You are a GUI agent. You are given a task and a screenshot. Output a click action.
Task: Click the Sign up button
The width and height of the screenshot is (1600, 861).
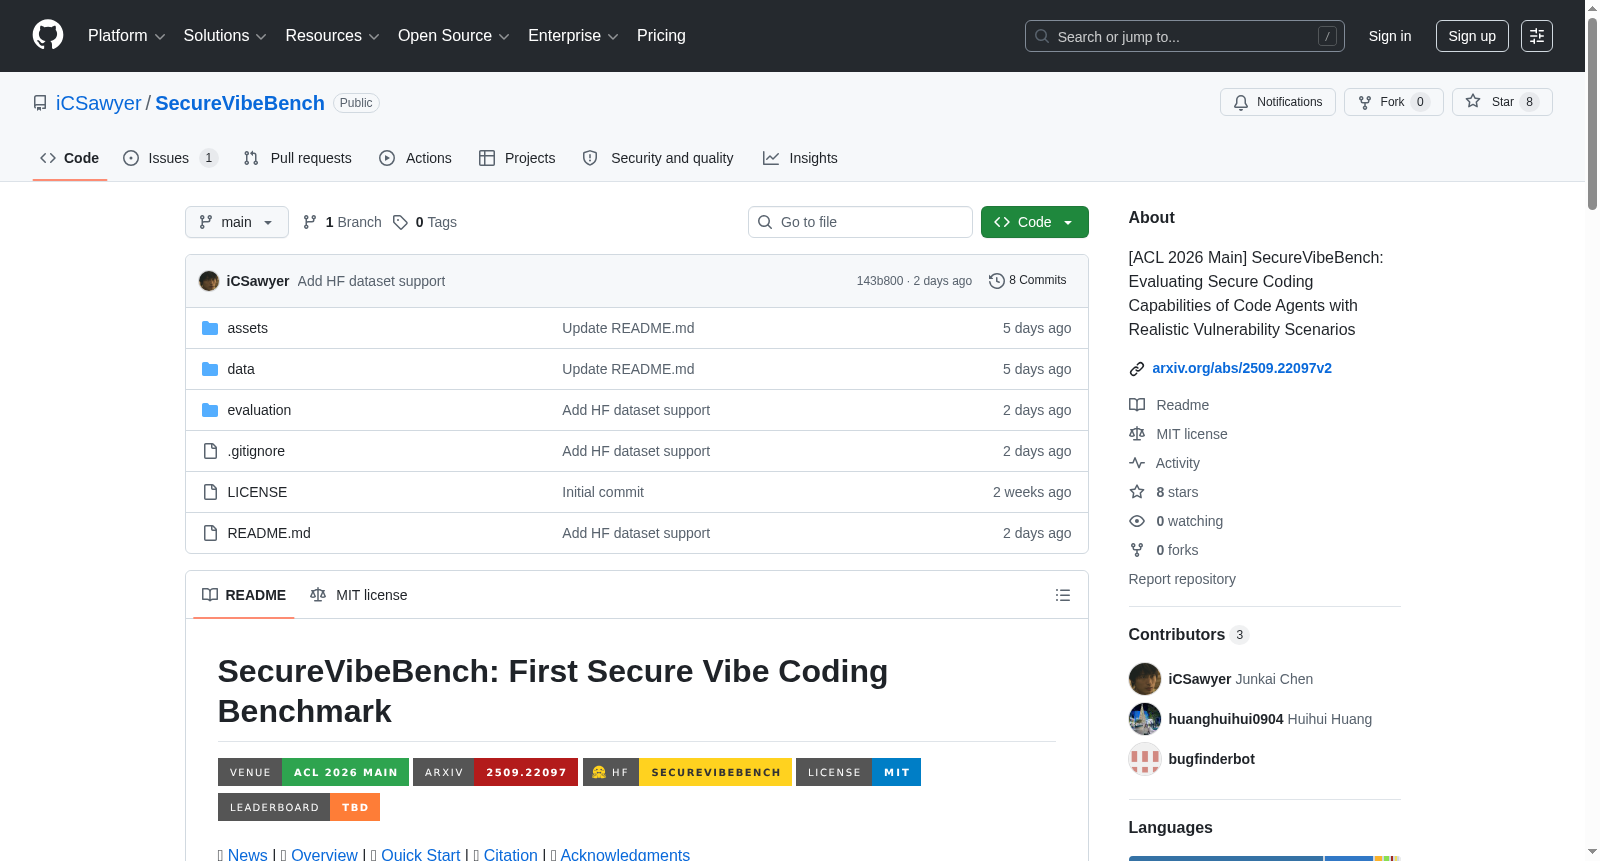click(x=1472, y=36)
